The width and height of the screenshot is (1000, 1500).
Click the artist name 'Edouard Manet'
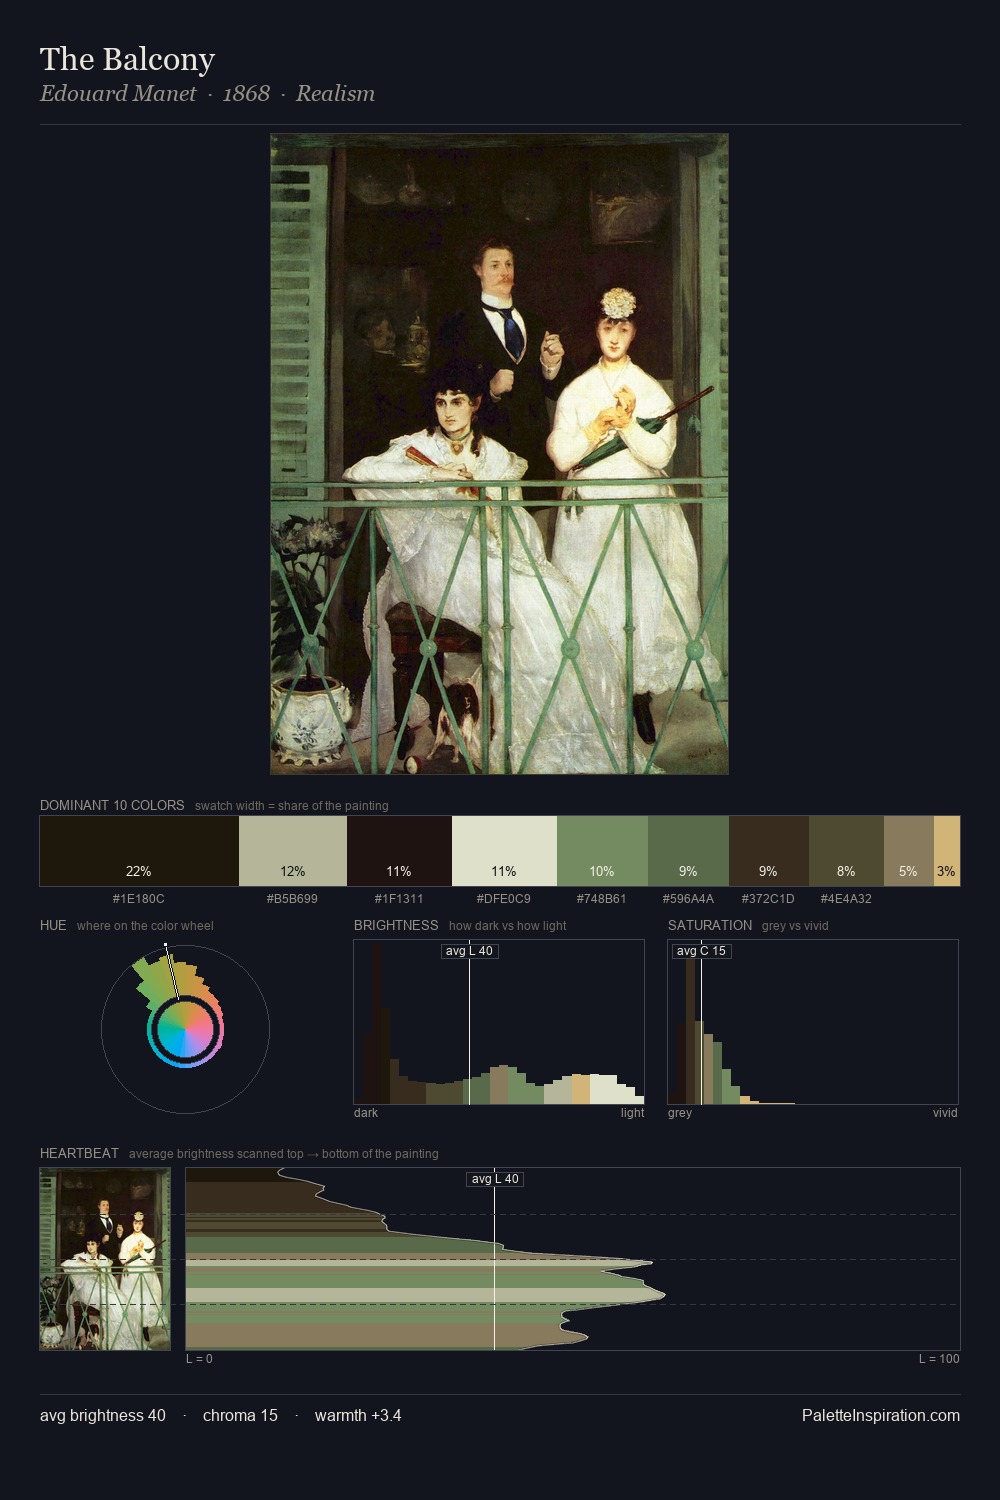[118, 93]
